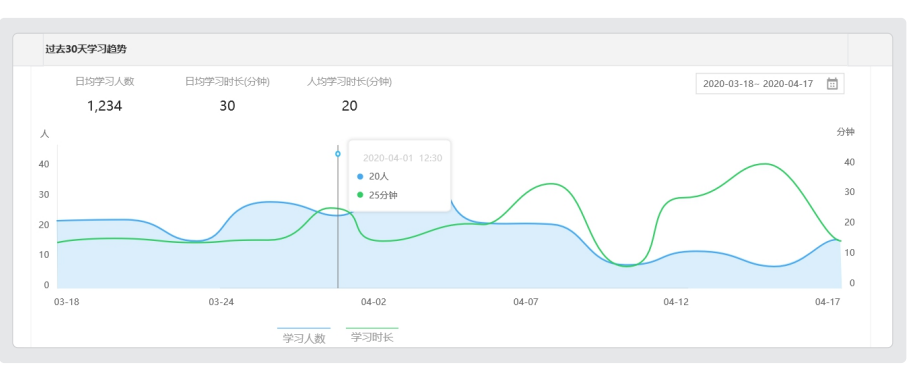This screenshot has height=381, width=907.
Task: Click the 日均学习时长(分钟) value 30
Action: 227,106
